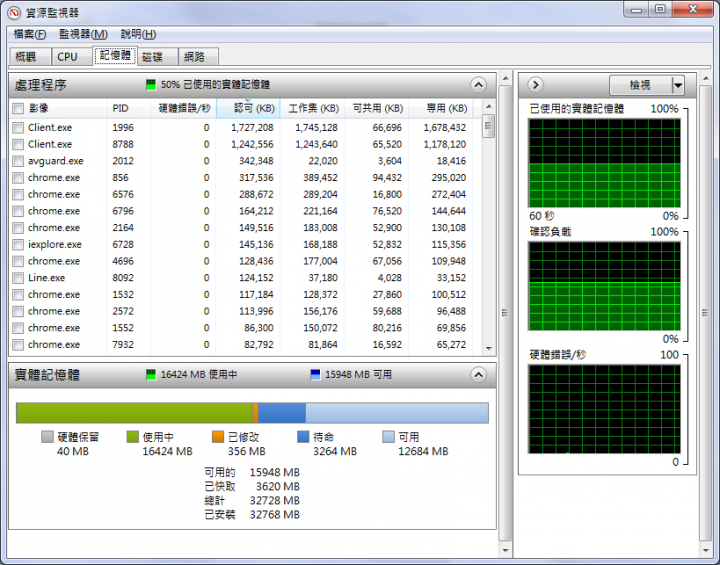Click process list scroll down arrow
This screenshot has width=720, height=565.
[489, 349]
